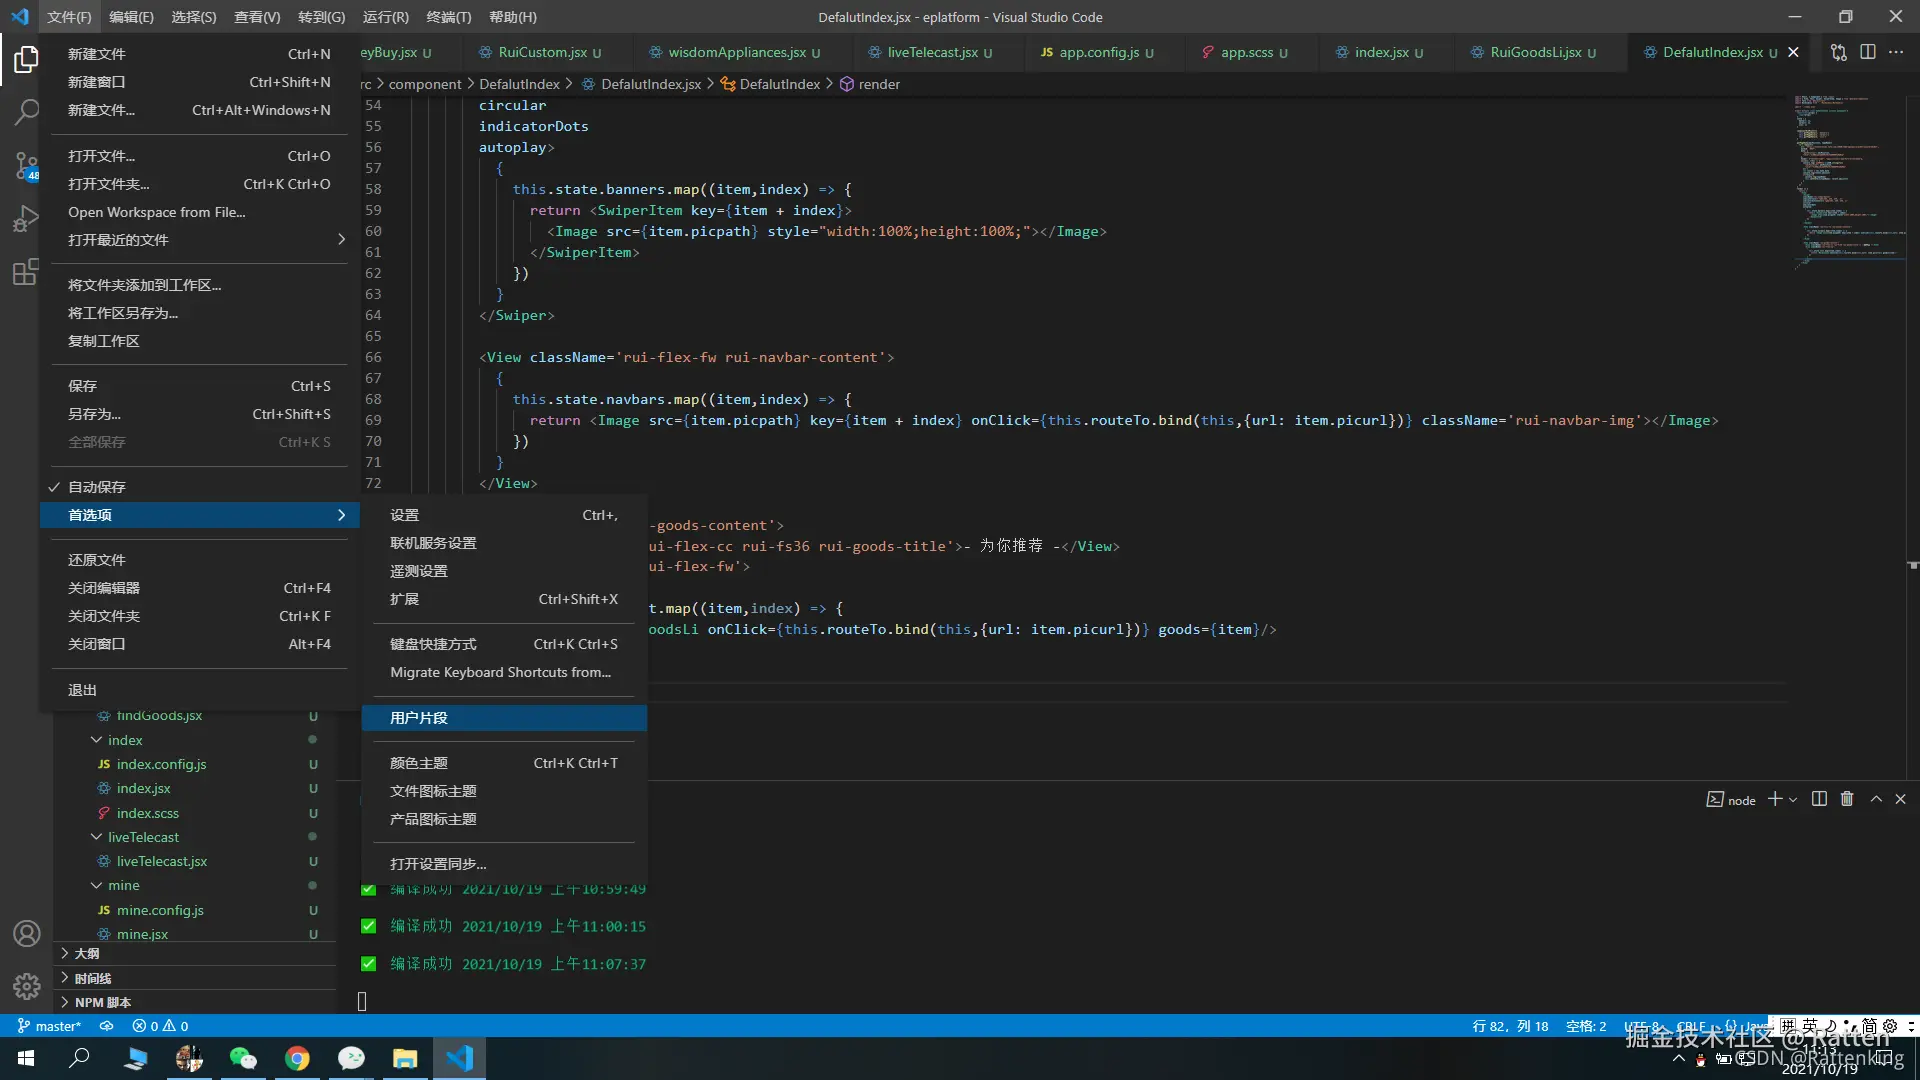
Task: Toggle the 自动保存 auto save option
Action: tap(97, 487)
